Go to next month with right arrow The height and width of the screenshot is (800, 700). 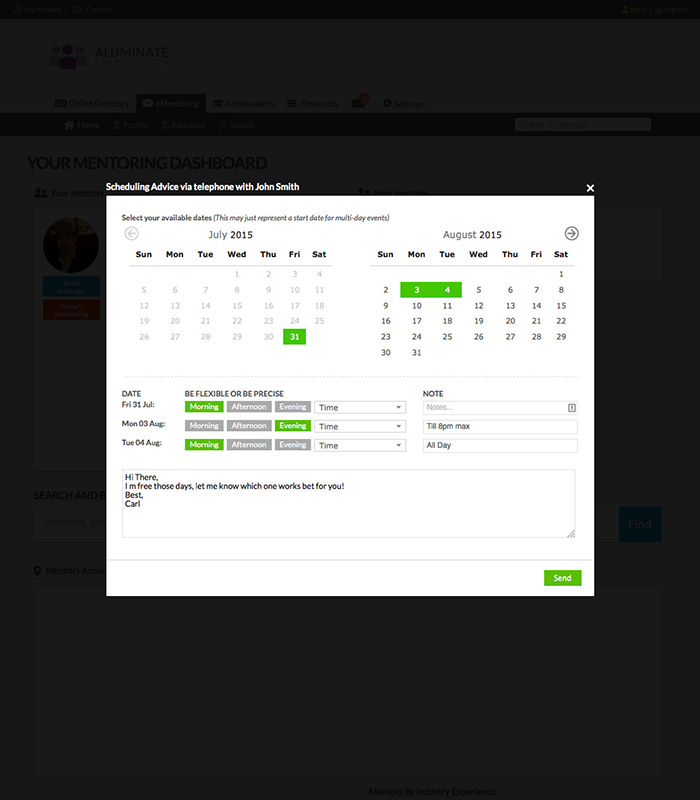click(571, 234)
